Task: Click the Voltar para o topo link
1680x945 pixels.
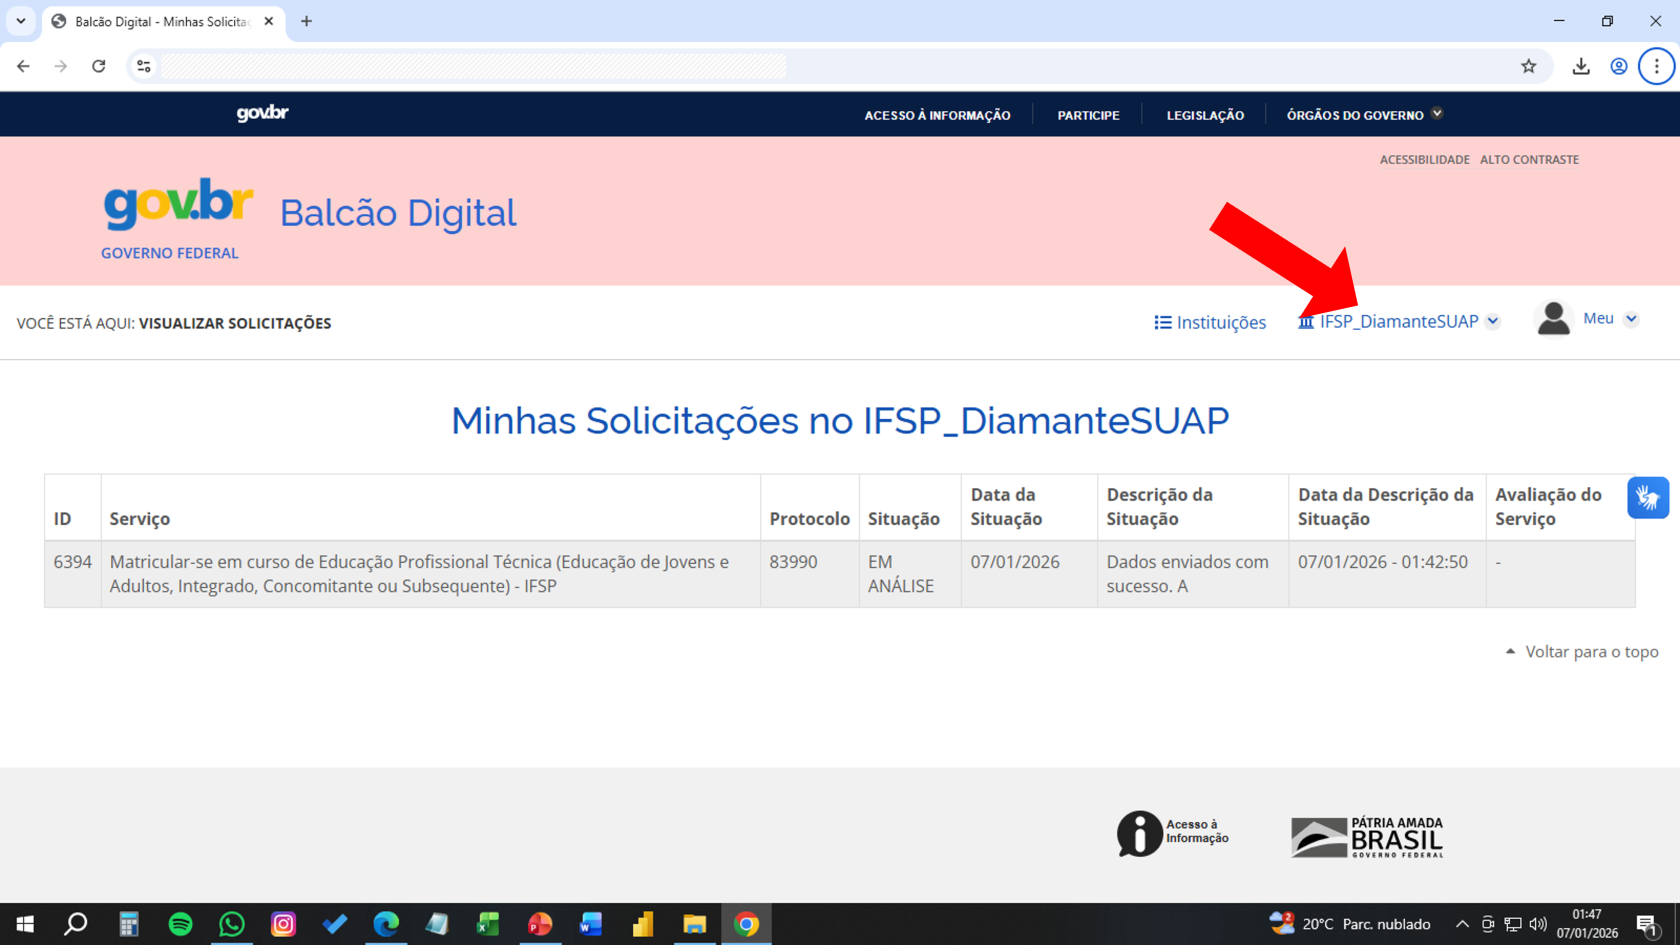Action: [1591, 651]
